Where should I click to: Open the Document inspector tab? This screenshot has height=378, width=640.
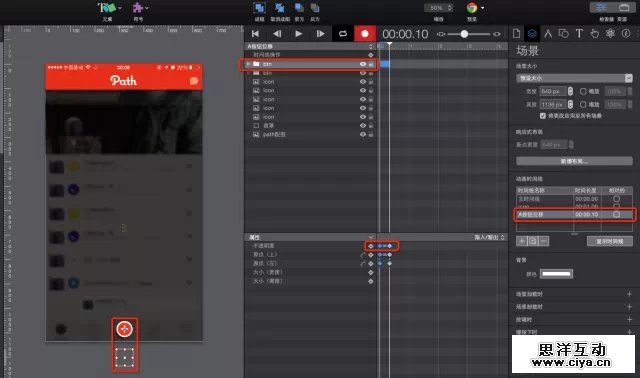point(516,33)
